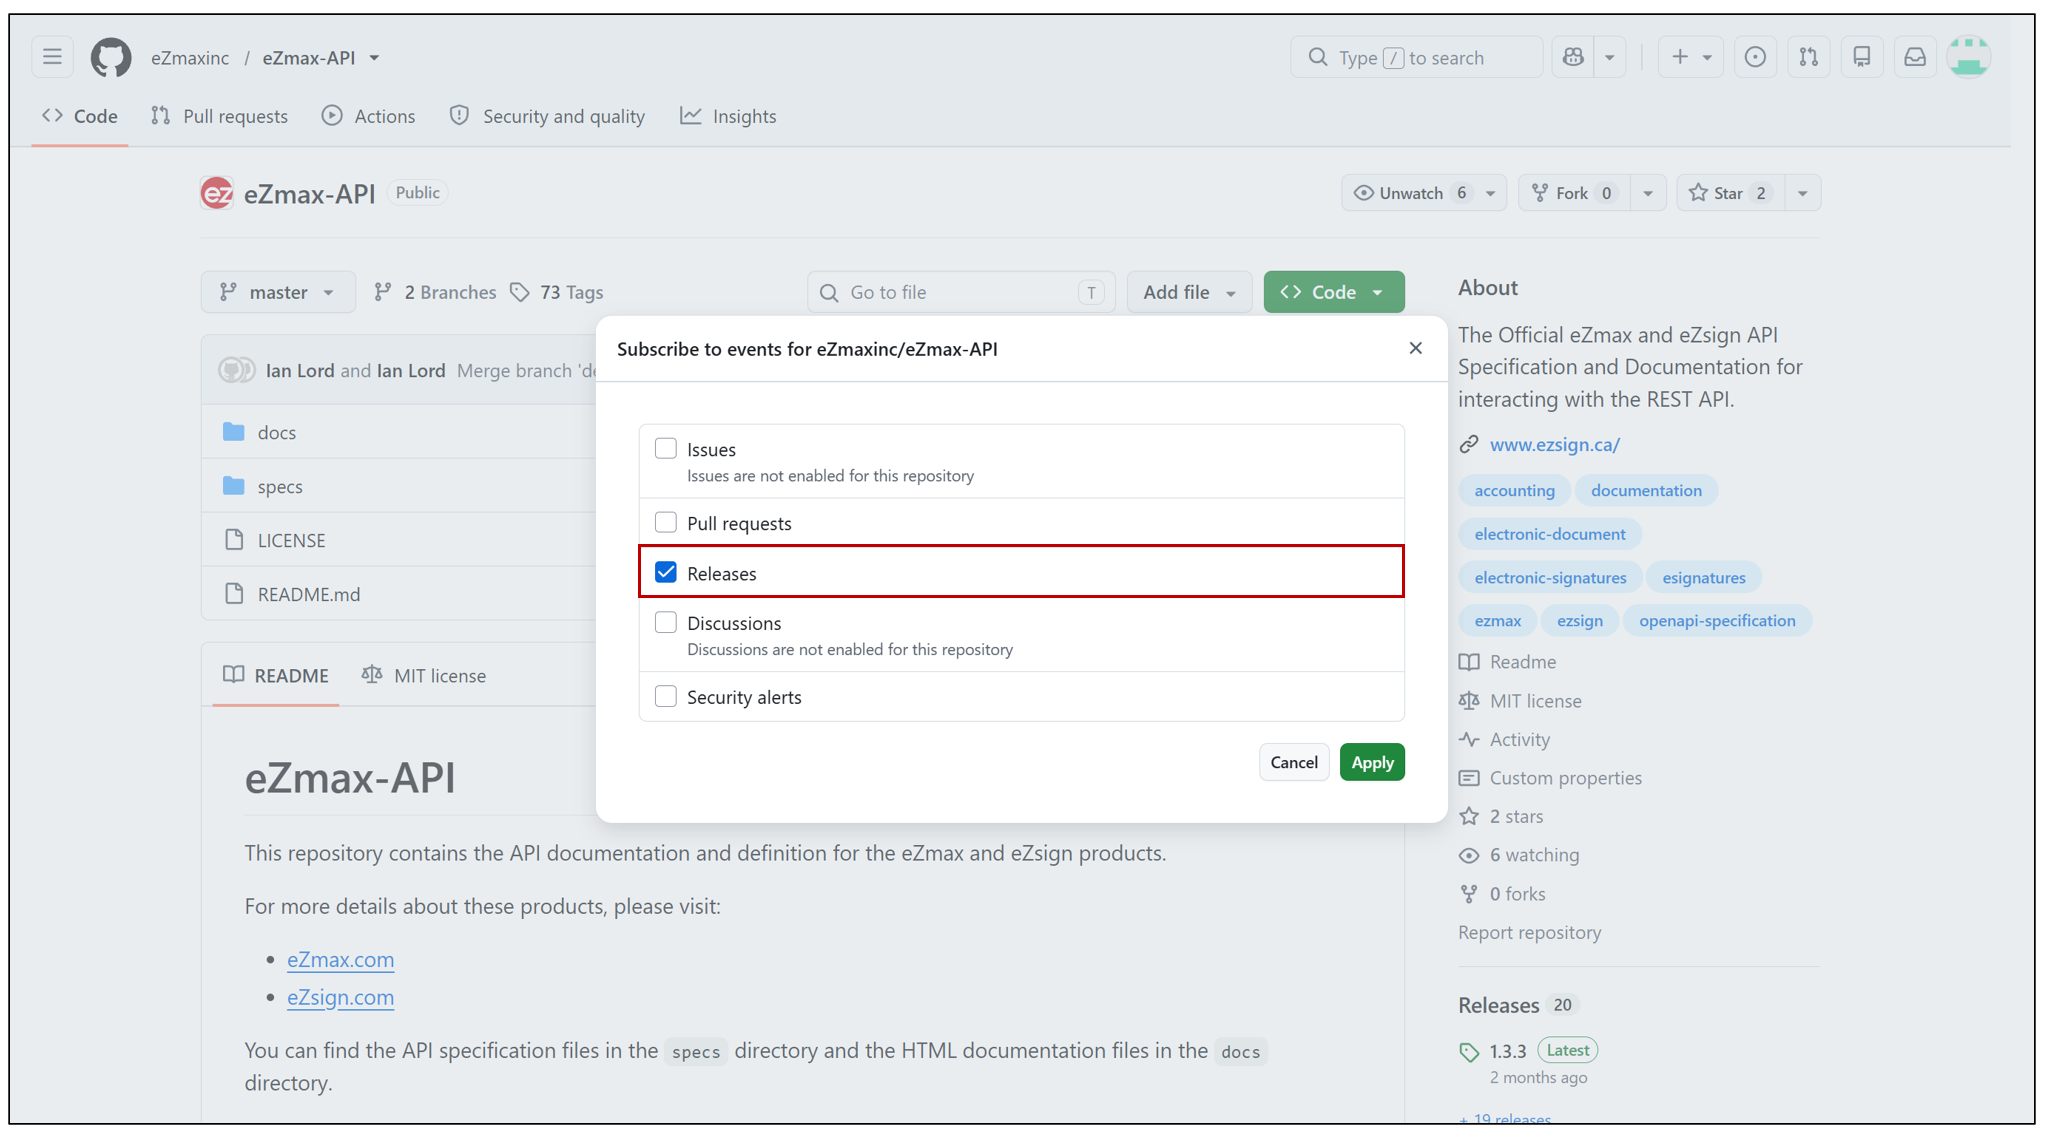This screenshot has height=1139, width=2048.
Task: Select the README tab
Action: coord(276,675)
